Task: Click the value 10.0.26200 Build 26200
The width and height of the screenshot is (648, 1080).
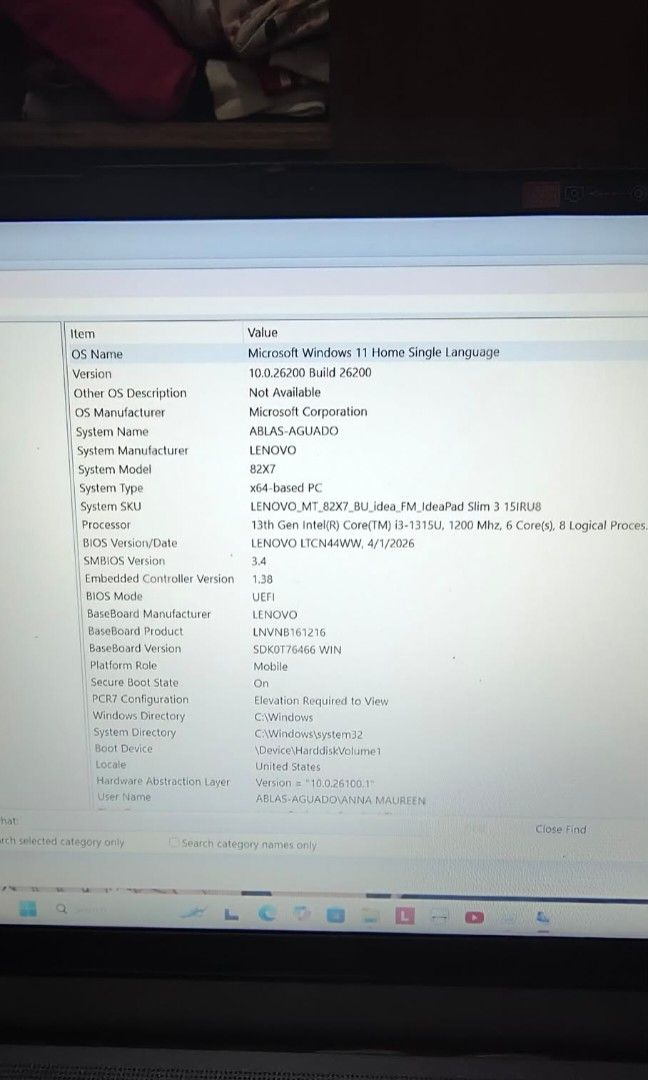Action: click(310, 373)
